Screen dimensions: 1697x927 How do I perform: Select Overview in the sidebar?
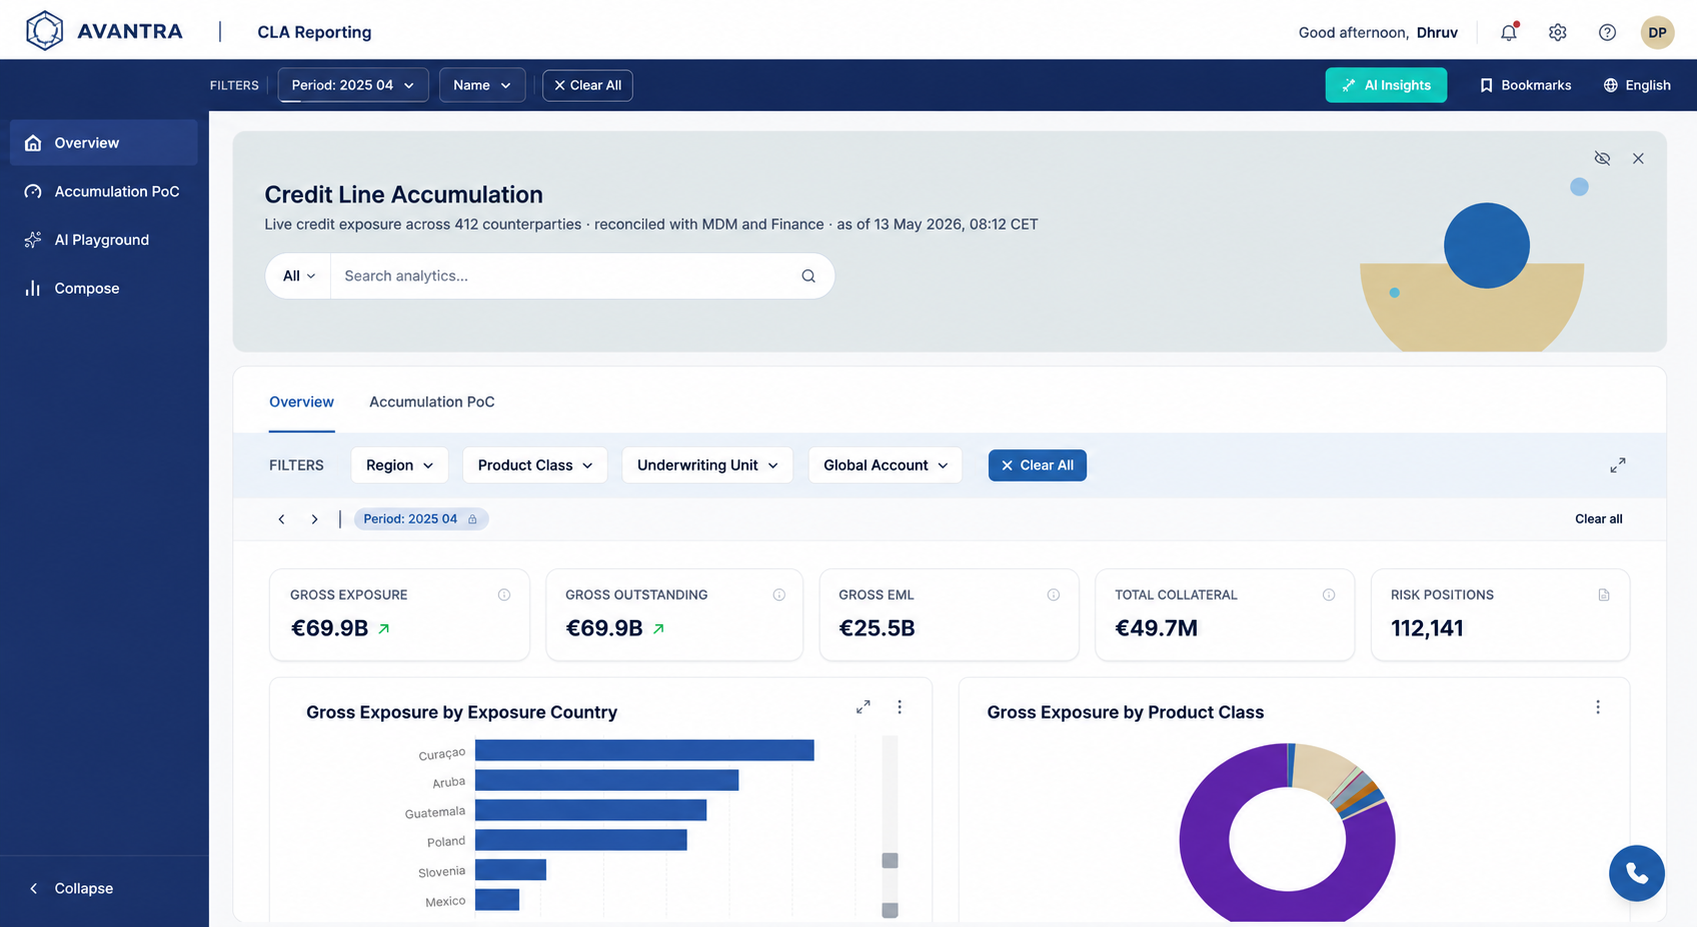pos(104,143)
